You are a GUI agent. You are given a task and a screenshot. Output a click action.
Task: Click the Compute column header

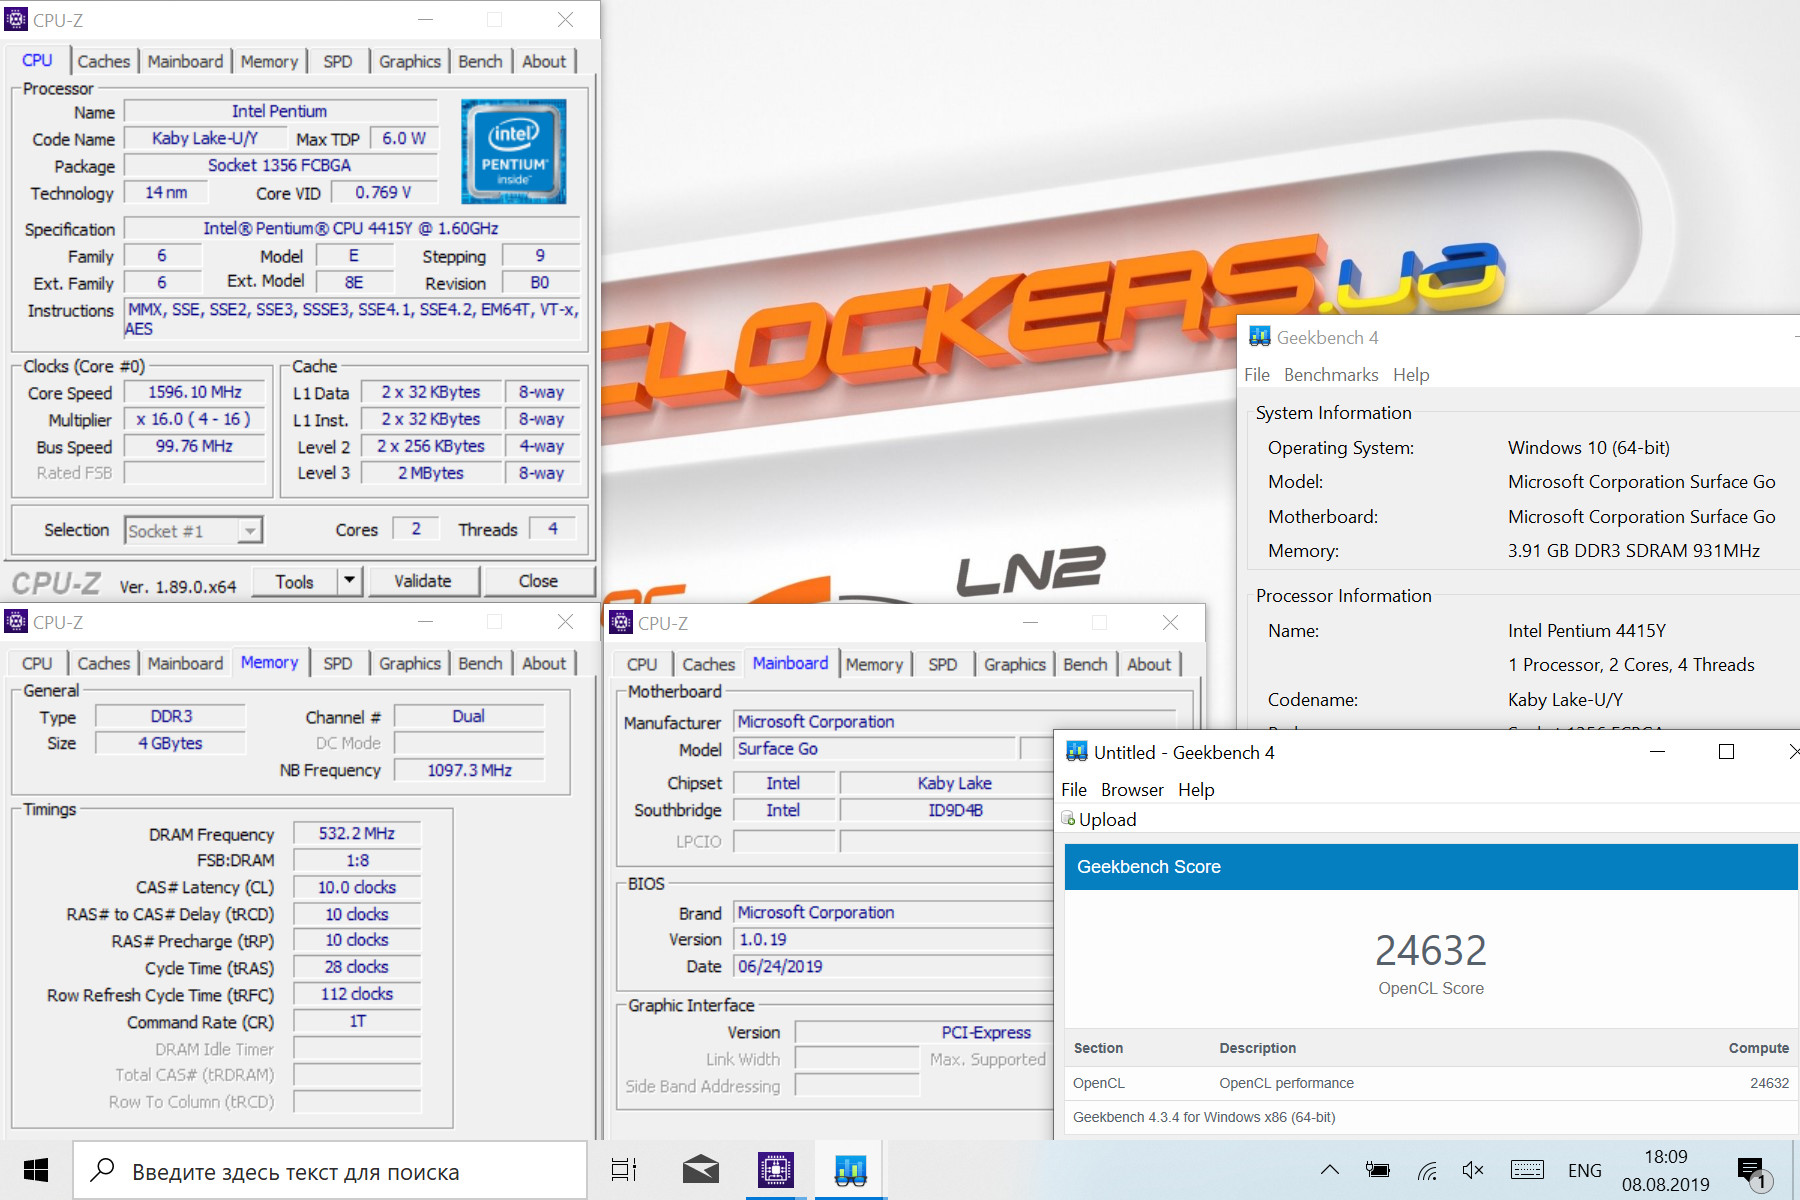coord(1758,1048)
